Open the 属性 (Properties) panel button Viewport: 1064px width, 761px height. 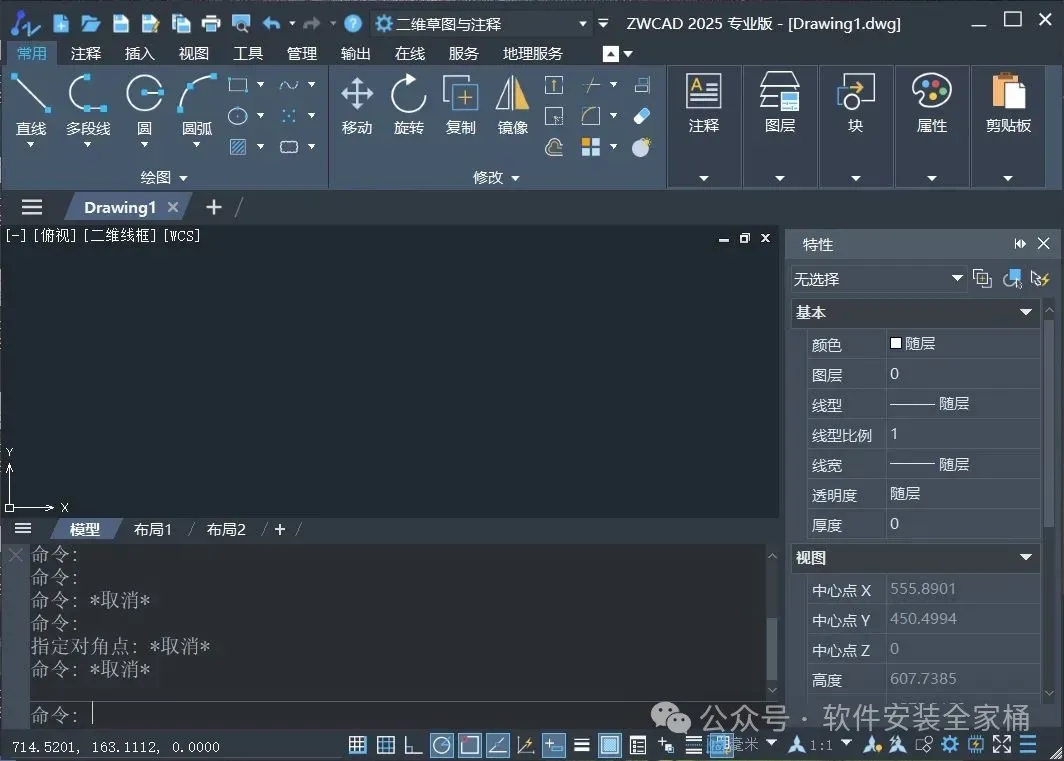932,103
